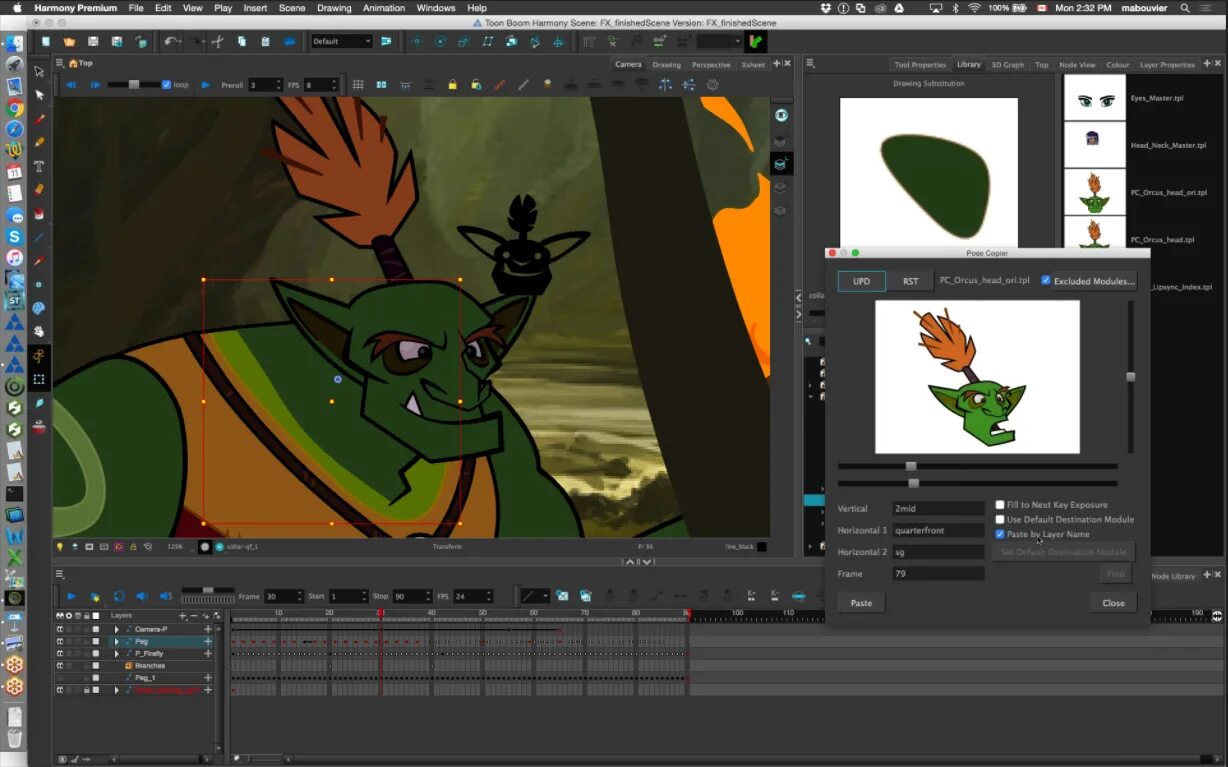Click the timeline Stop stepper arrows
Viewport: 1228px width, 767px height.
tap(428, 596)
